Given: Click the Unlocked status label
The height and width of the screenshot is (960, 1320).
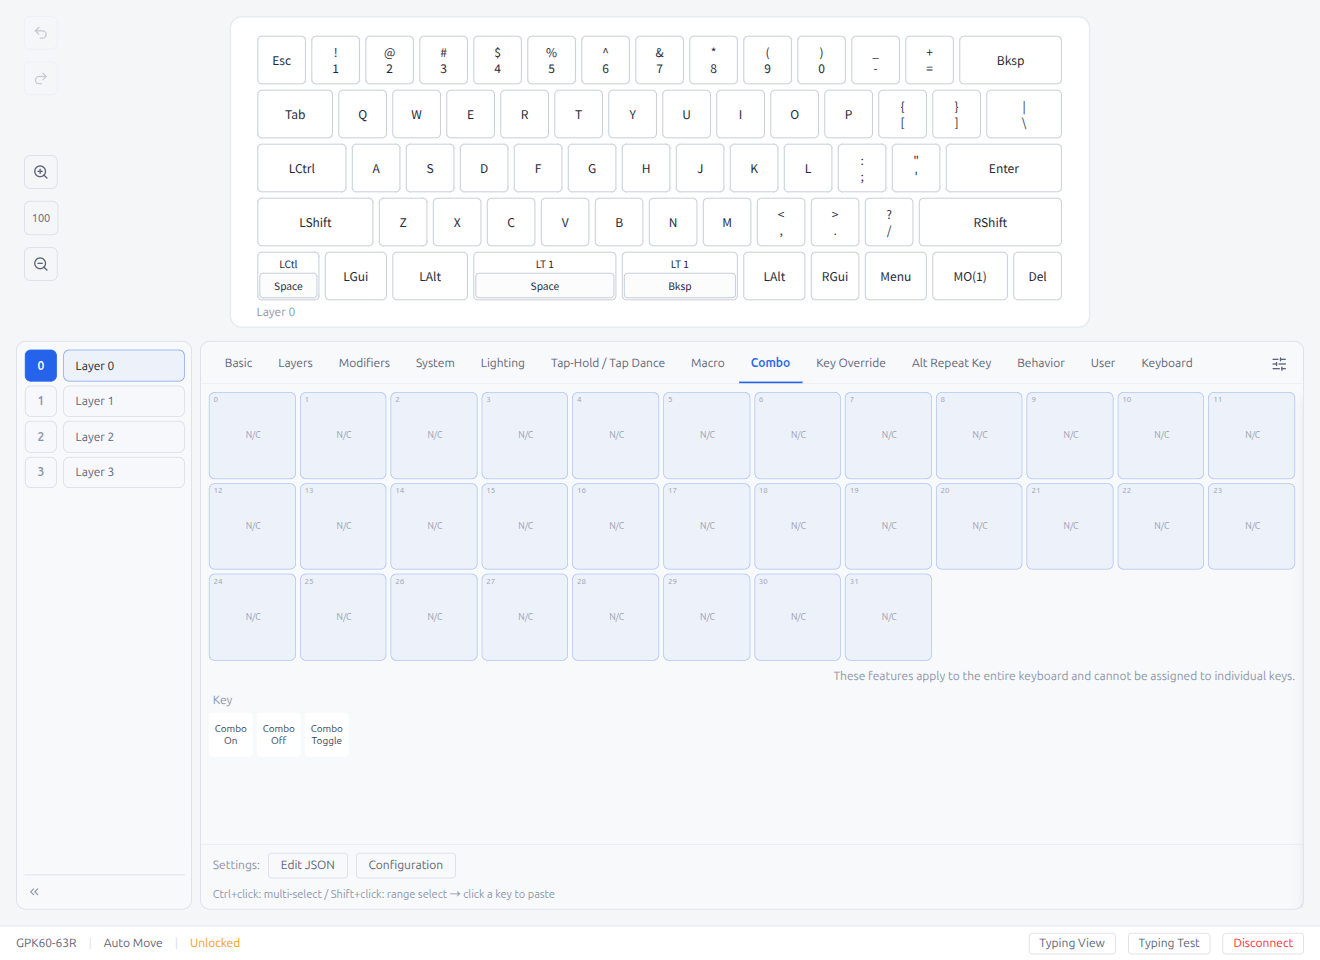Looking at the screenshot, I should [x=214, y=942].
